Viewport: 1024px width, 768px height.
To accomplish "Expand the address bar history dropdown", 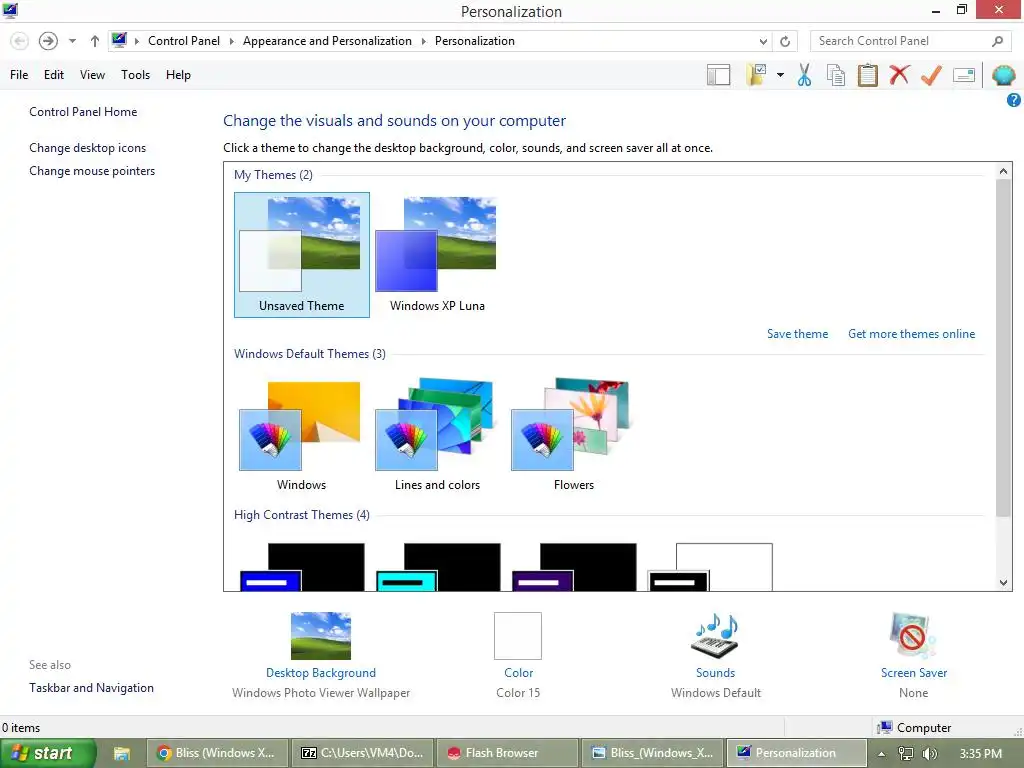I will (x=763, y=41).
